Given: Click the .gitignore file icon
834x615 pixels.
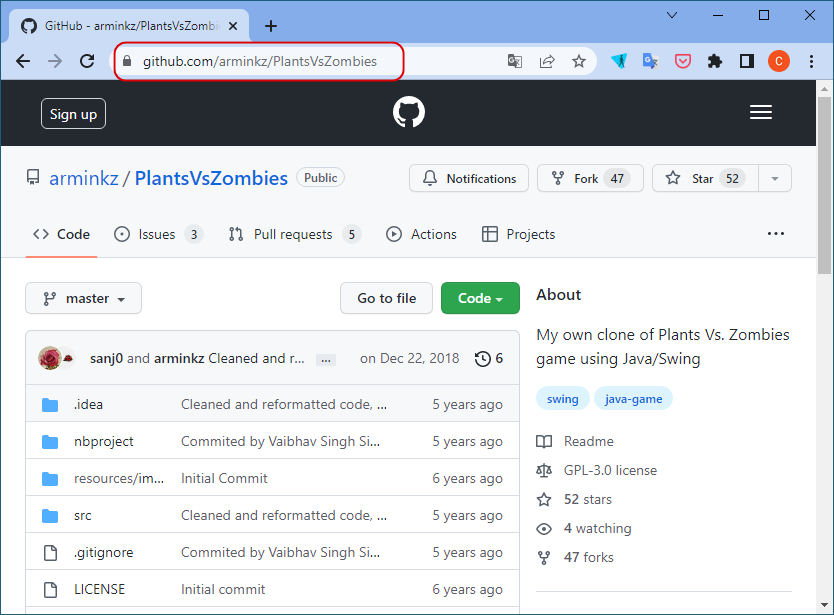Looking at the screenshot, I should click(51, 553).
